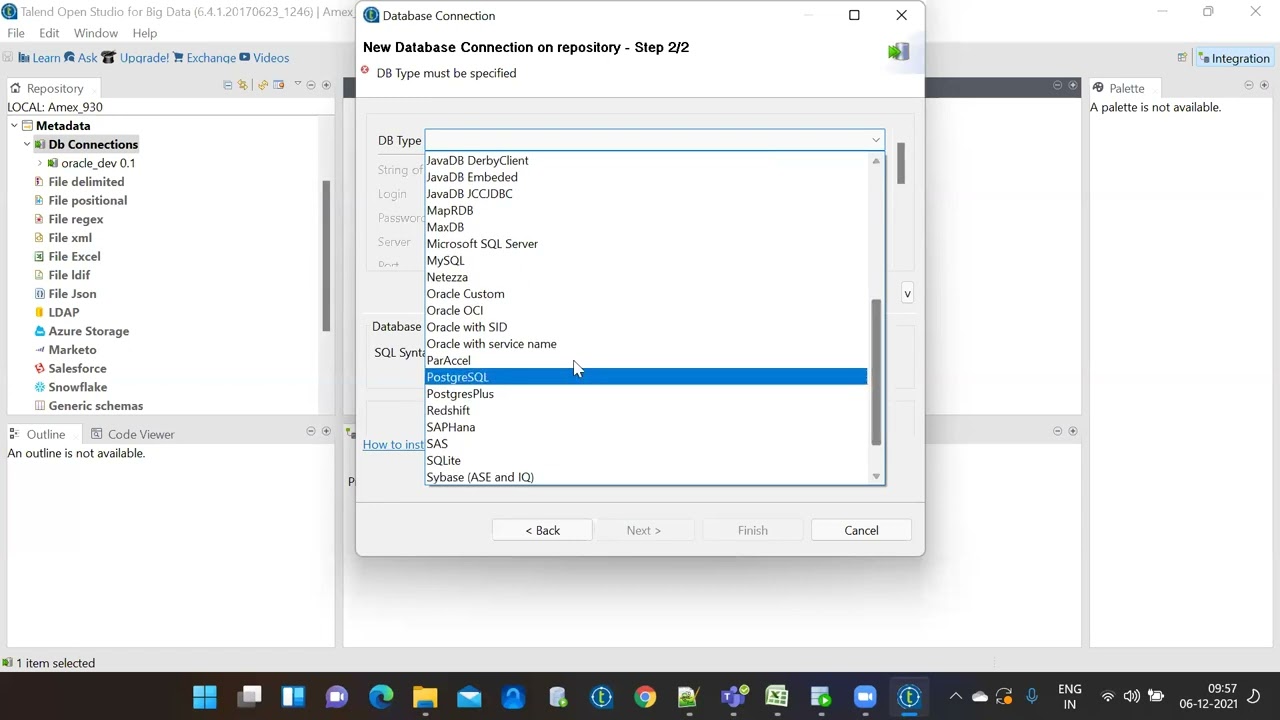The height and width of the screenshot is (720, 1280).
Task: Open the DB Type combo arrow
Action: point(876,140)
